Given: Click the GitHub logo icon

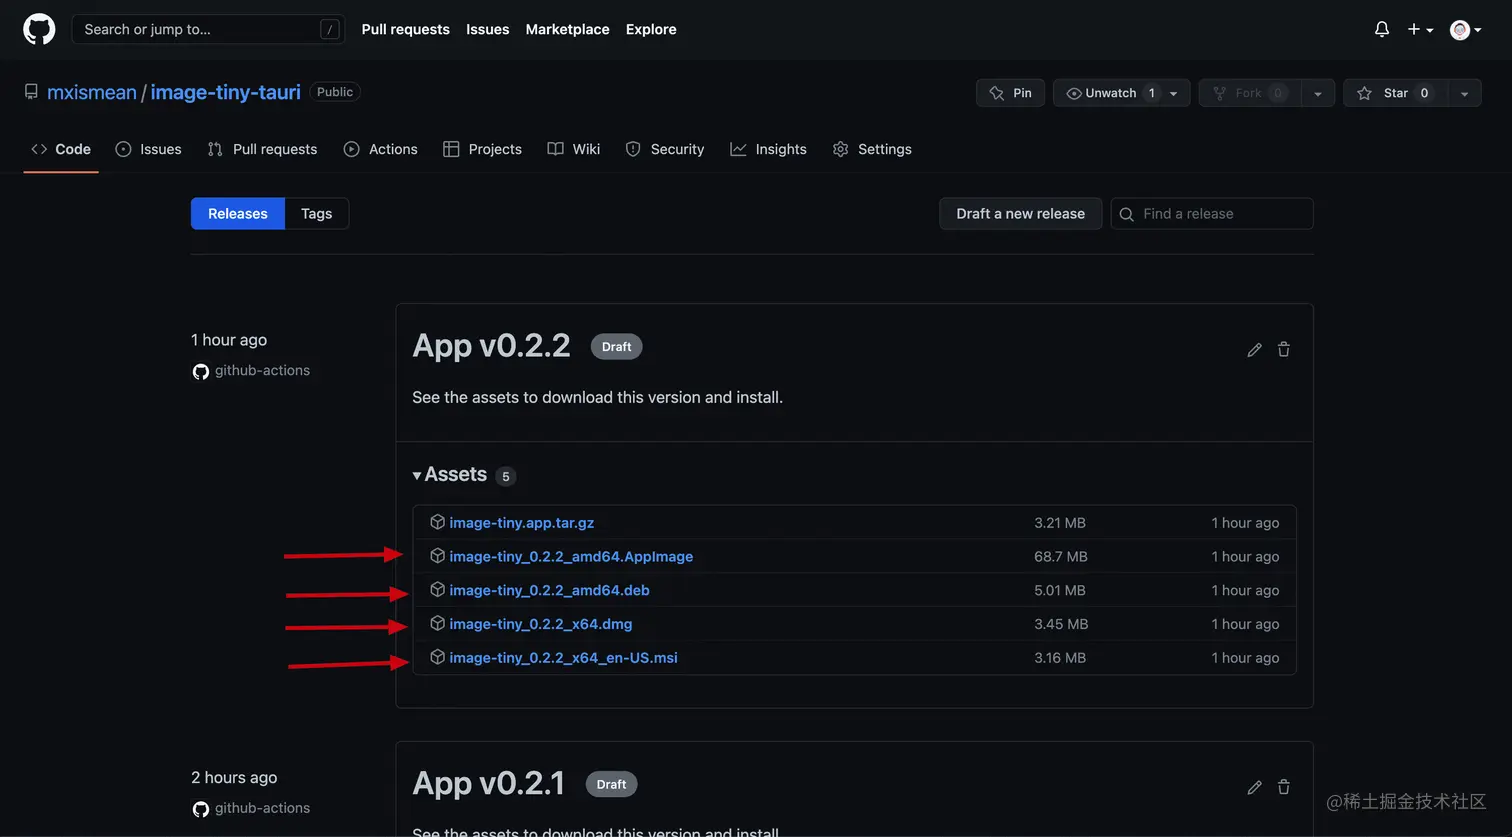Looking at the screenshot, I should pos(39,29).
